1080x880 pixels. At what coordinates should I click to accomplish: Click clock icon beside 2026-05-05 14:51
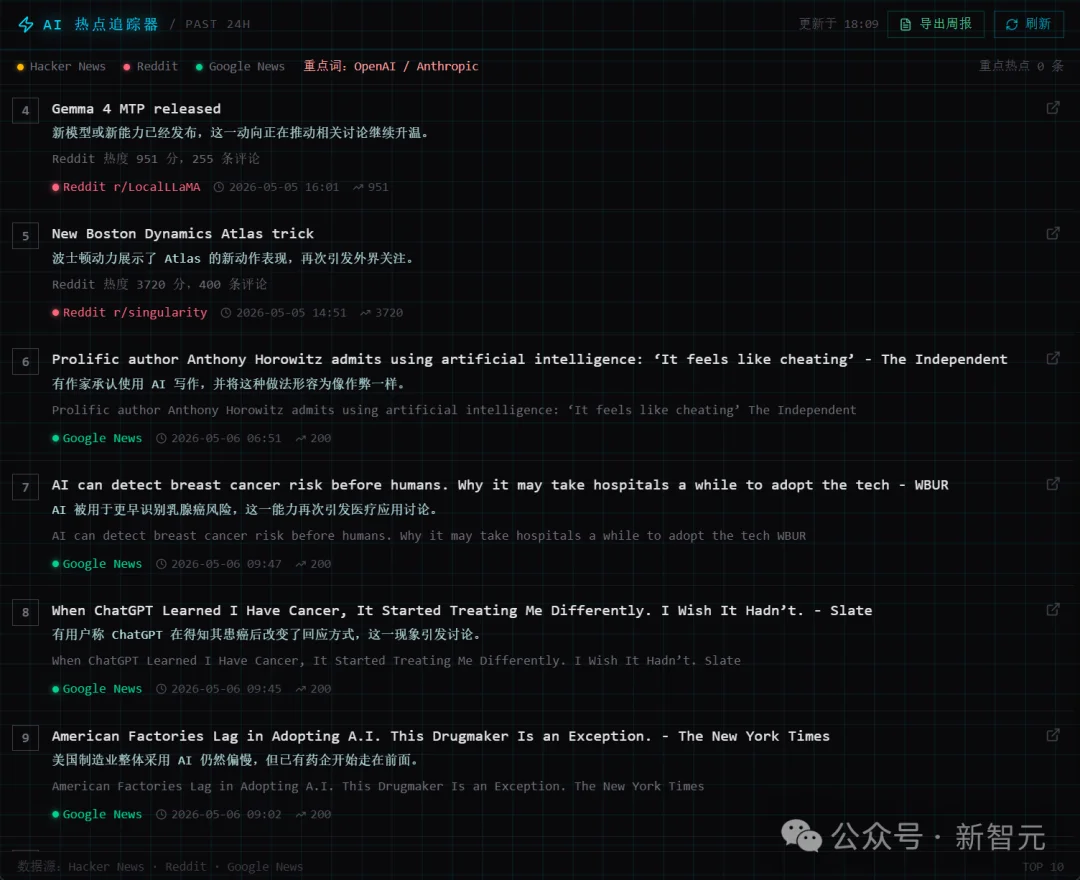click(226, 313)
